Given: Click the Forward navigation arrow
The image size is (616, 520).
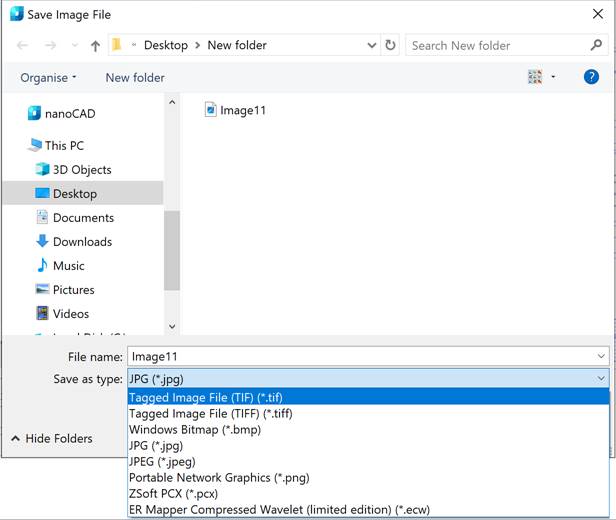Looking at the screenshot, I should tap(50, 46).
